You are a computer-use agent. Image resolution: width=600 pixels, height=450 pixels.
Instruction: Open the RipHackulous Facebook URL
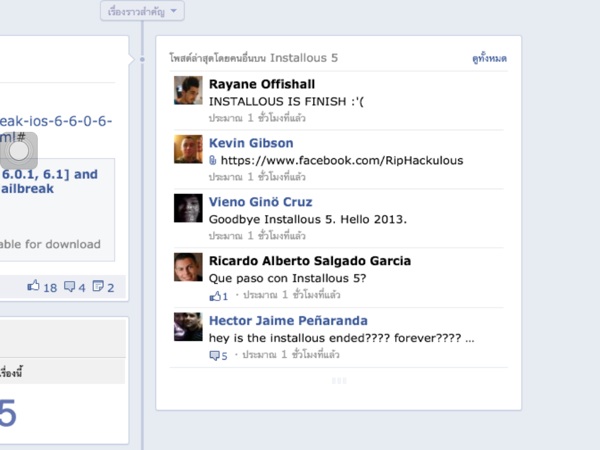pos(342,160)
